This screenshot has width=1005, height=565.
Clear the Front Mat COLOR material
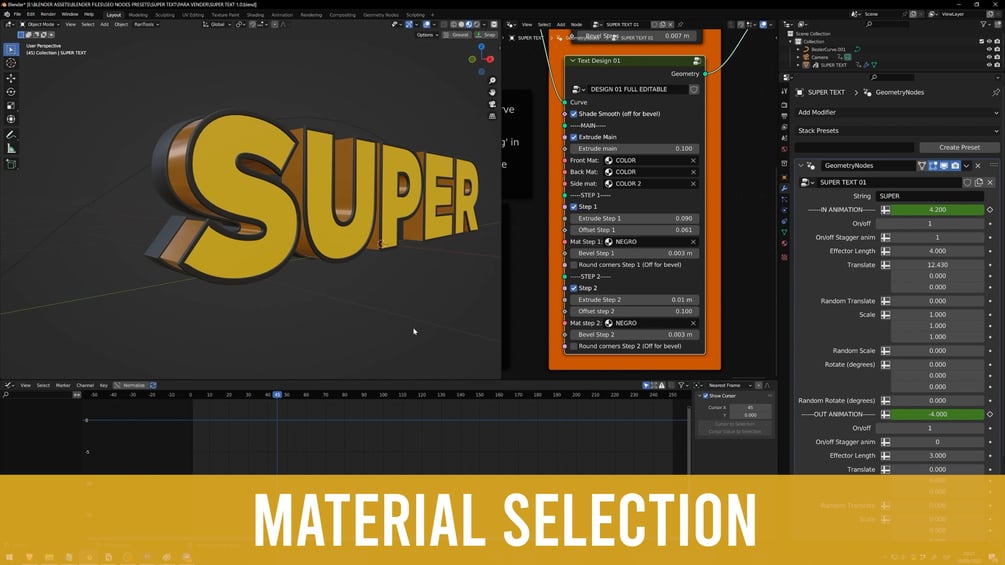coord(693,160)
